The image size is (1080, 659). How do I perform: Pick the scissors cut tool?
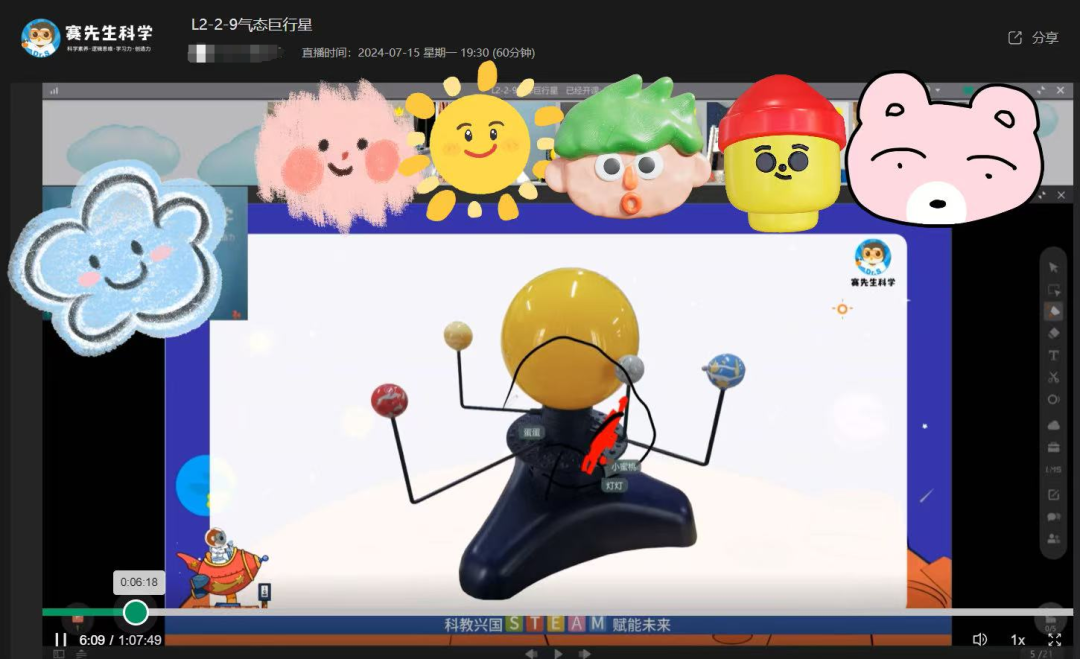pos(1053,377)
